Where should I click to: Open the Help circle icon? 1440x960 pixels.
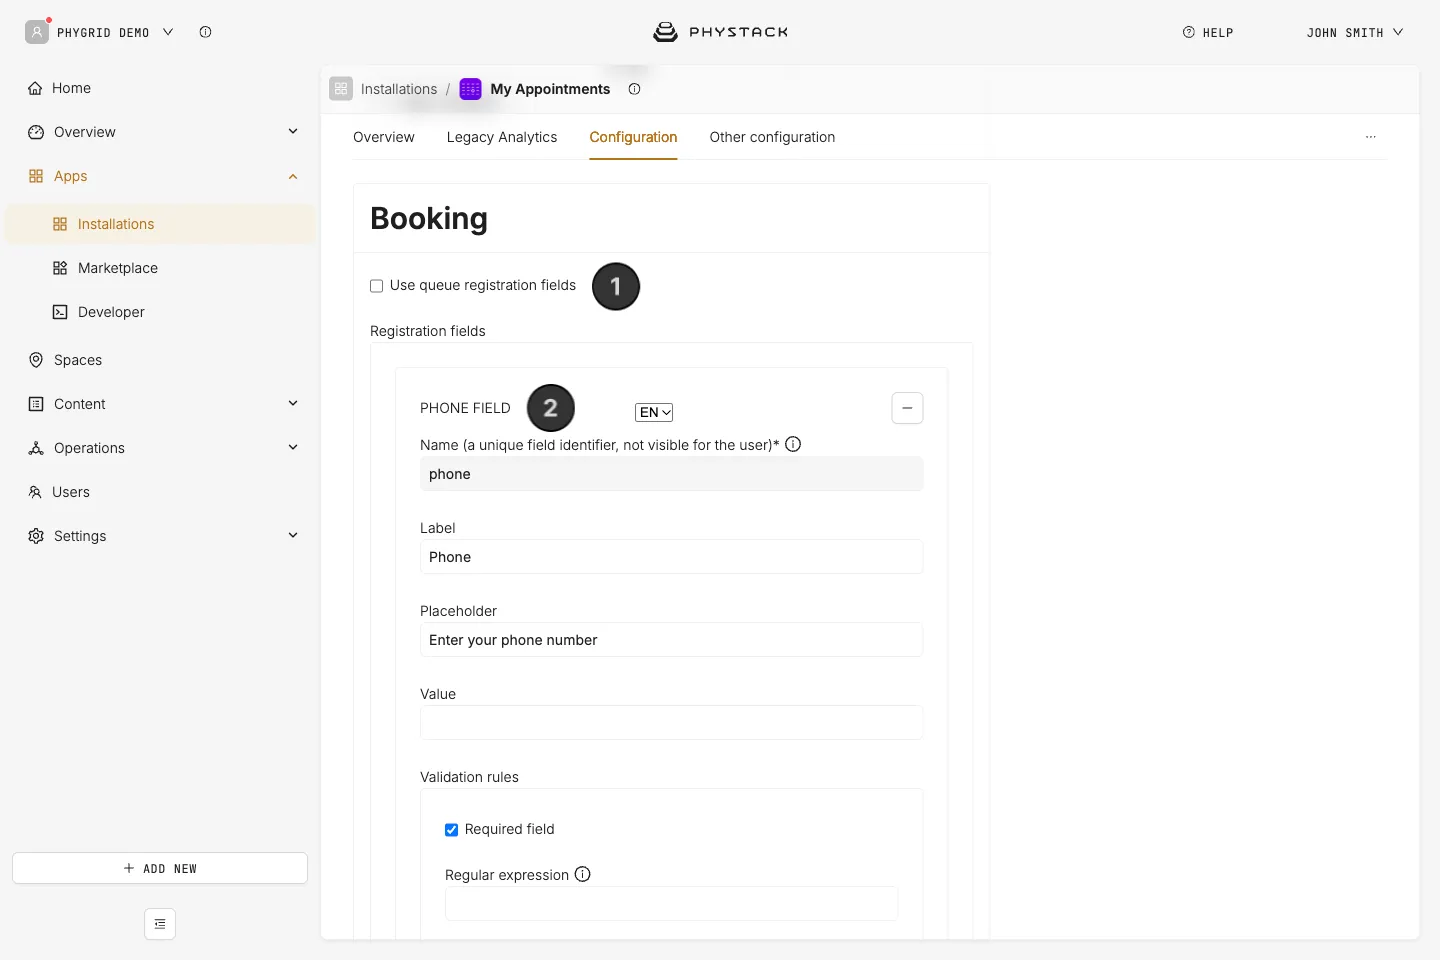[1189, 32]
